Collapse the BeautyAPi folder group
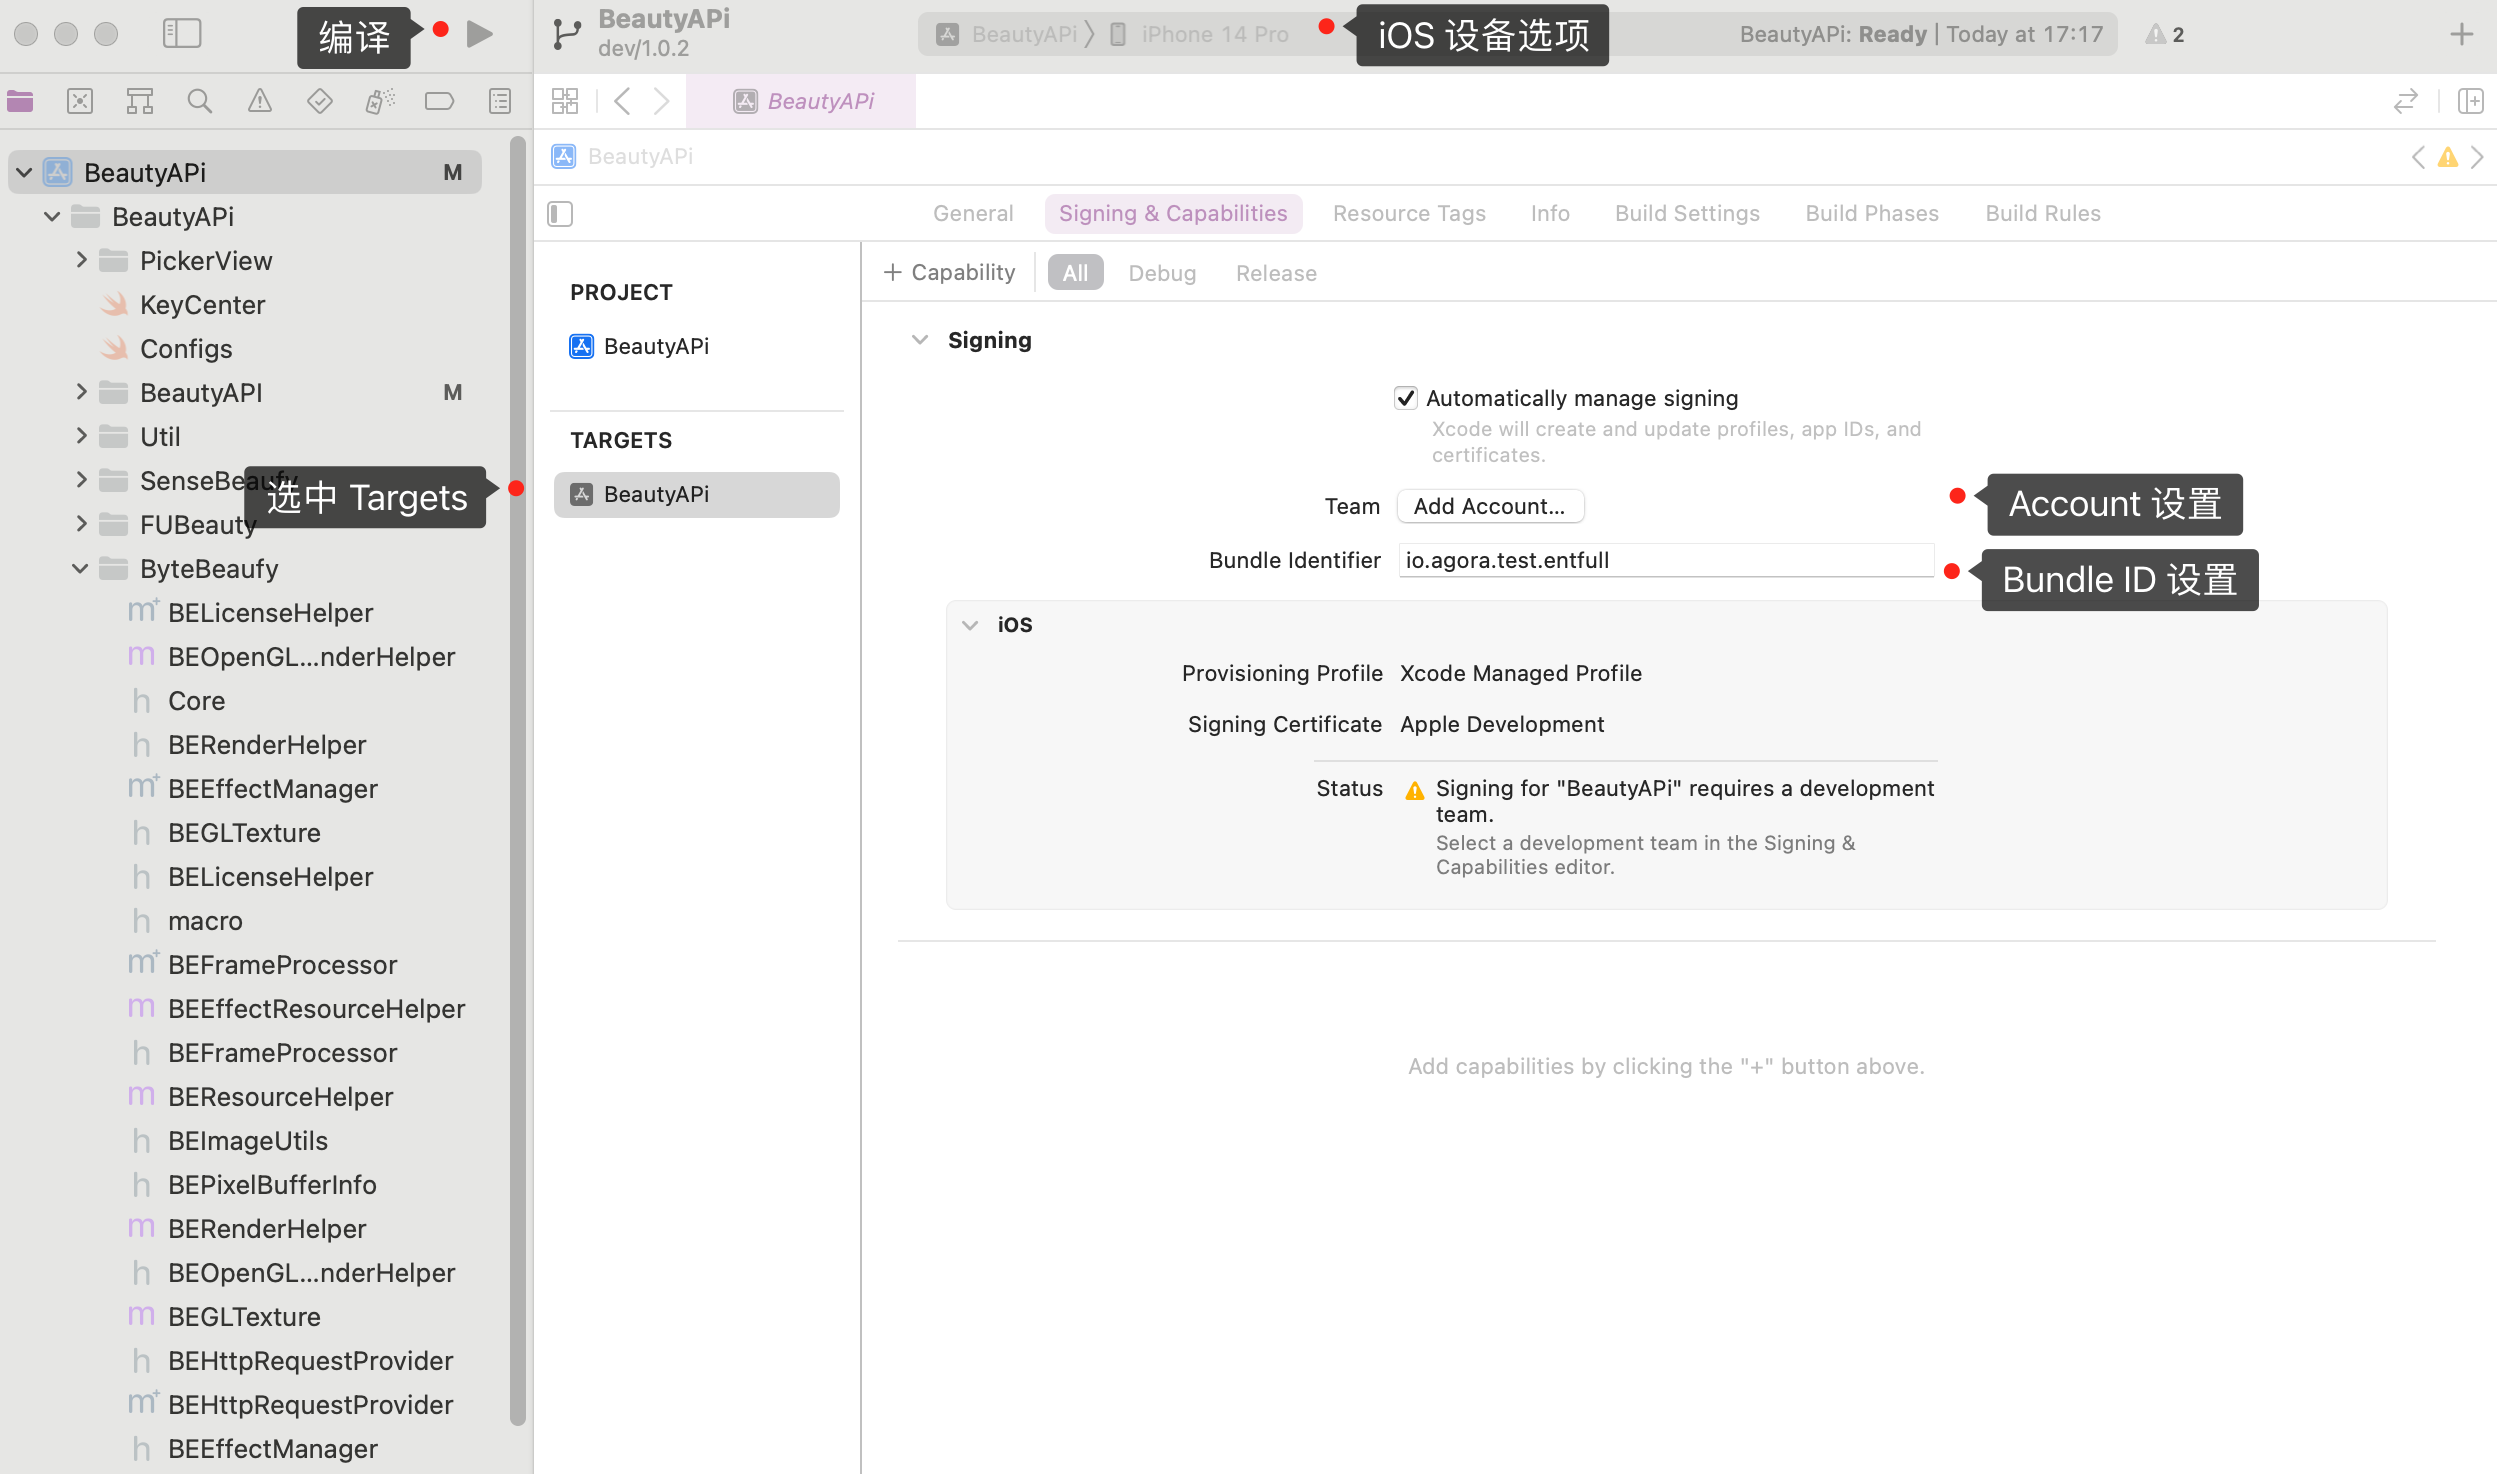Viewport: 2497px width, 1474px height. click(x=52, y=217)
